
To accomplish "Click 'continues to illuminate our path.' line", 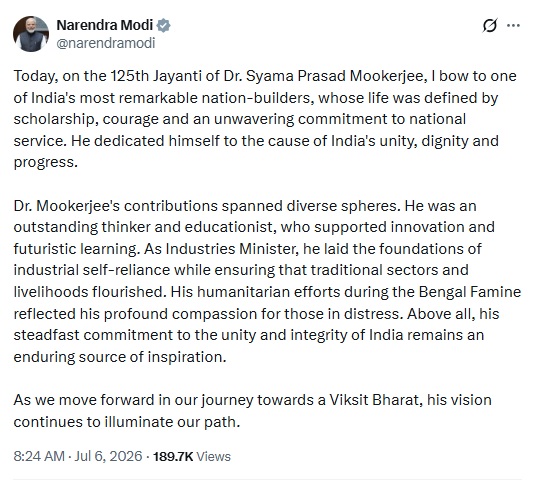I will tap(127, 422).
